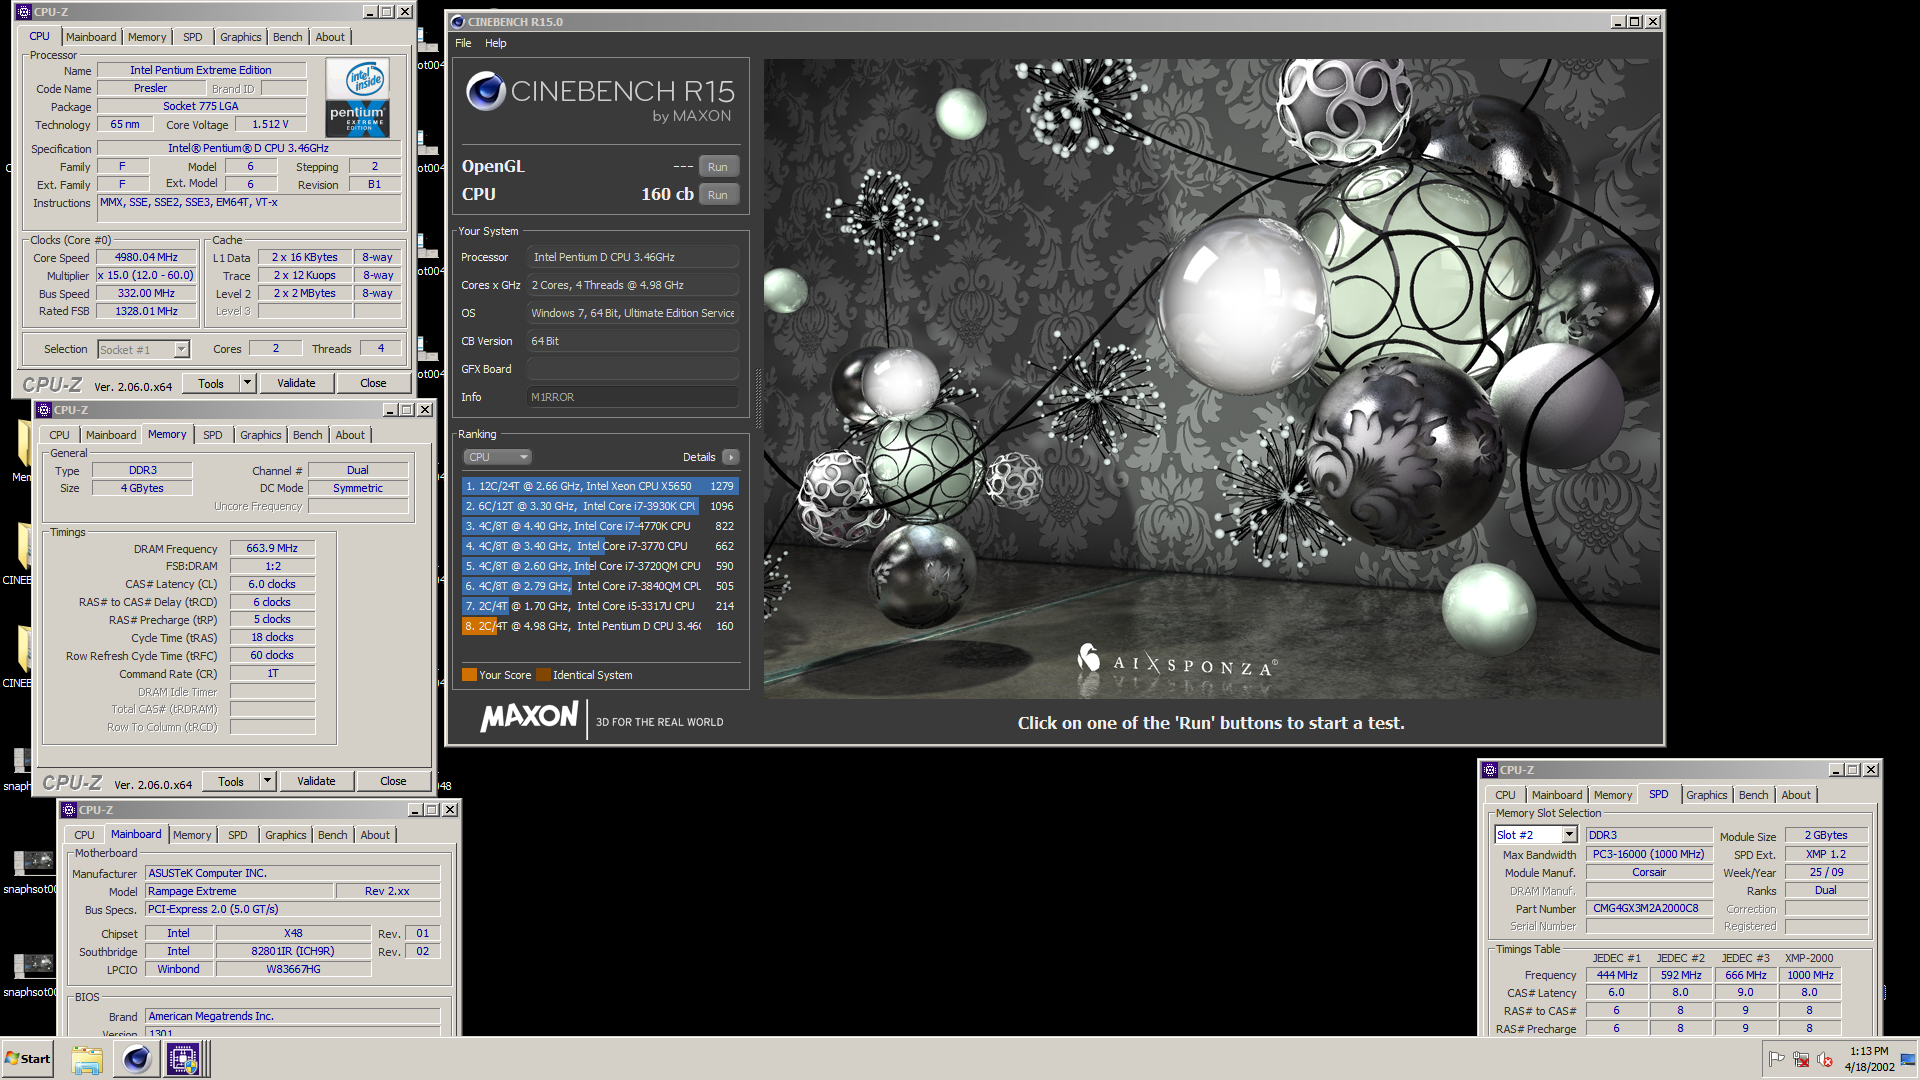Open About tab in SPD CPU-Z window
The image size is (1920, 1080).
tap(1796, 795)
